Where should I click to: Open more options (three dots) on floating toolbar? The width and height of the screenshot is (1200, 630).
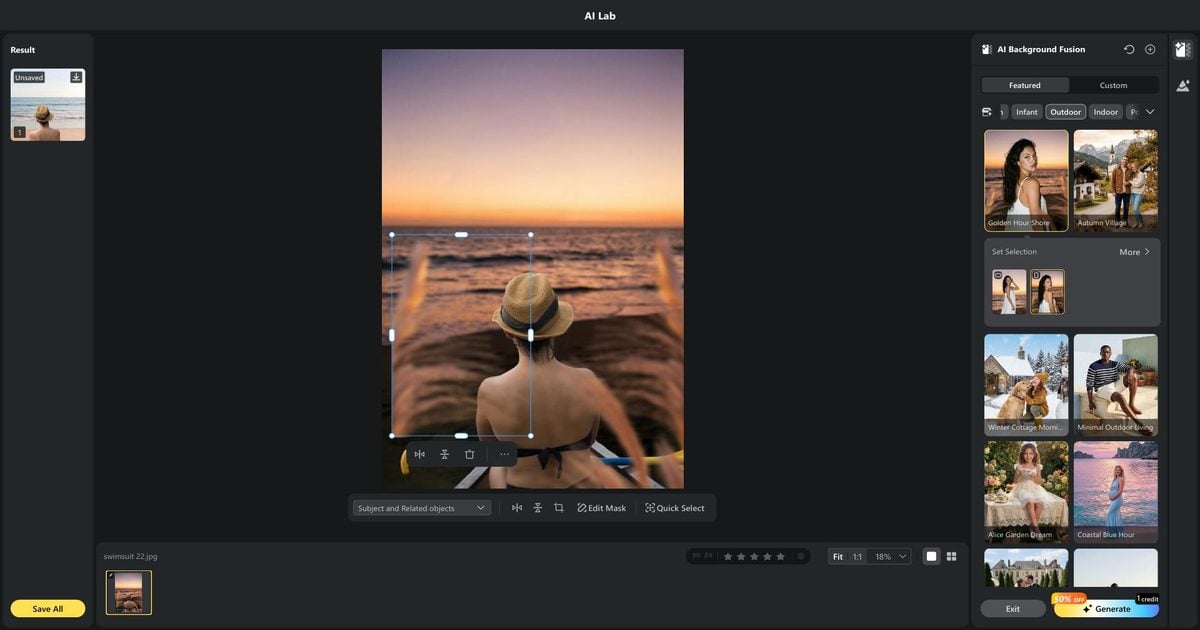[504, 454]
